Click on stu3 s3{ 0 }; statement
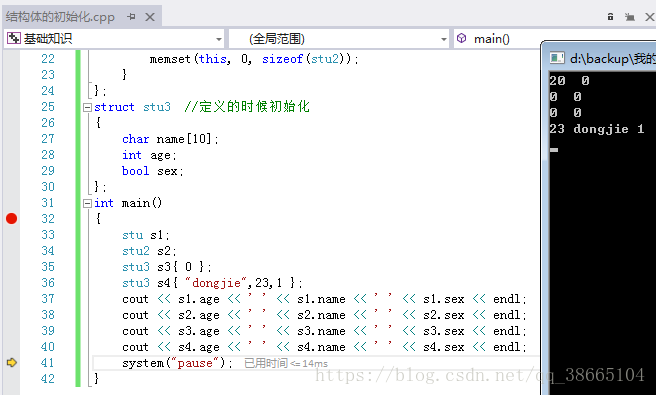This screenshot has height=395, width=656. [167, 267]
